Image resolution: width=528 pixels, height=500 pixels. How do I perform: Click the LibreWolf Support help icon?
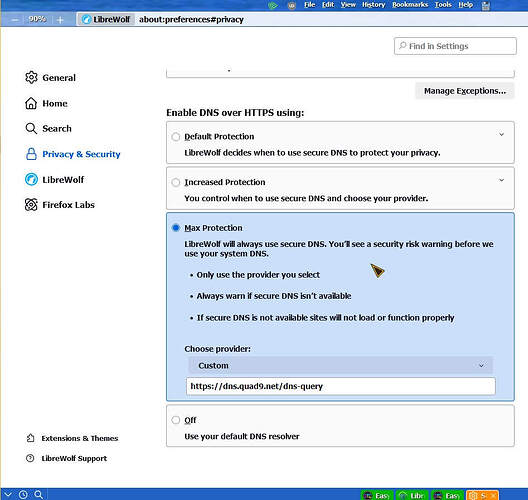pos(30,458)
